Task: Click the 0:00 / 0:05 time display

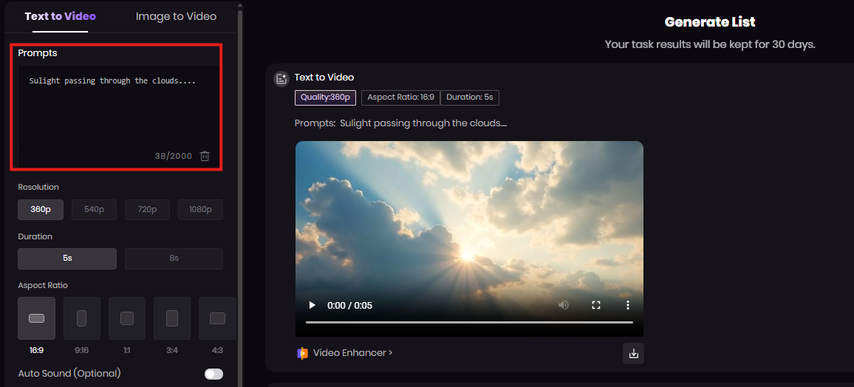Action: [350, 305]
